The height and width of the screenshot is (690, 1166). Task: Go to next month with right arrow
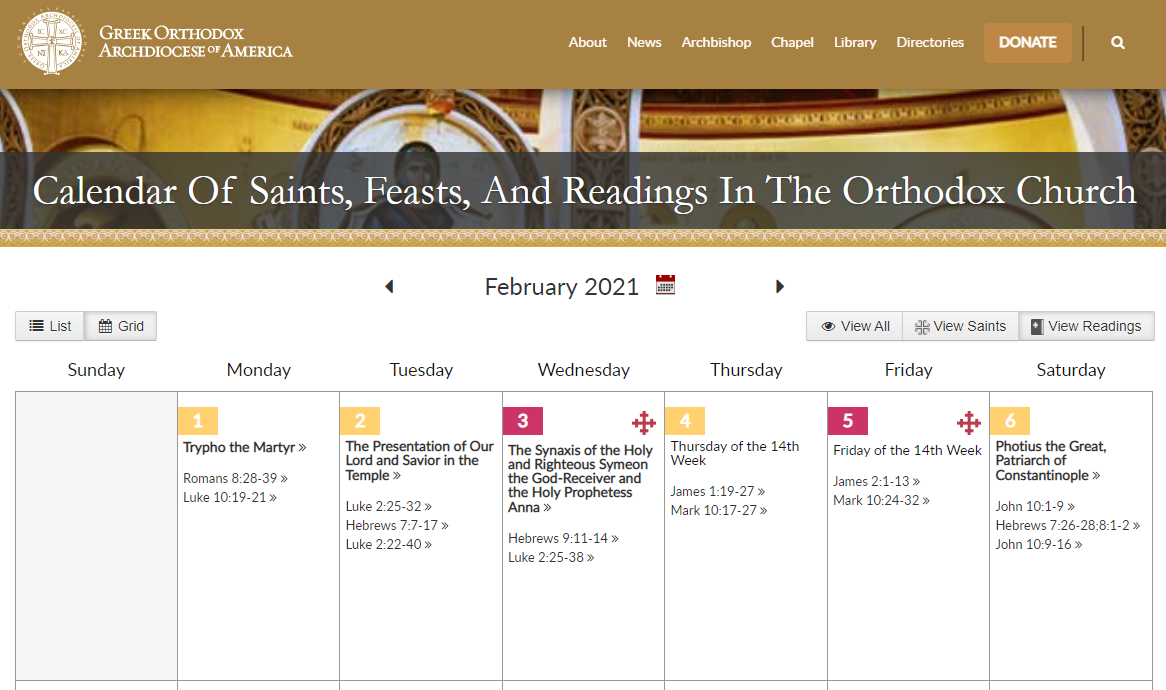tap(779, 286)
